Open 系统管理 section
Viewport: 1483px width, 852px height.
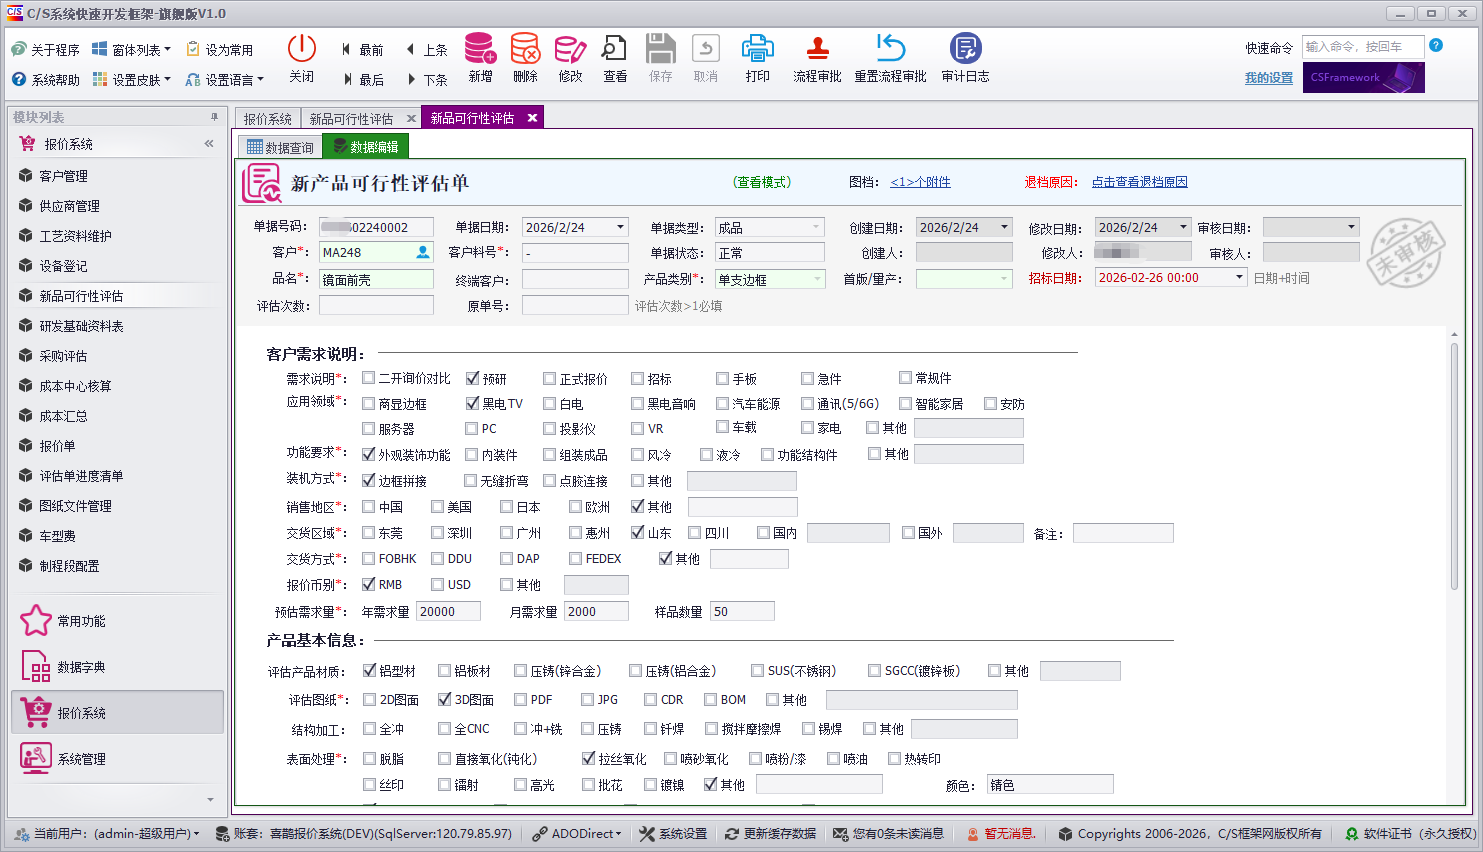(117, 759)
